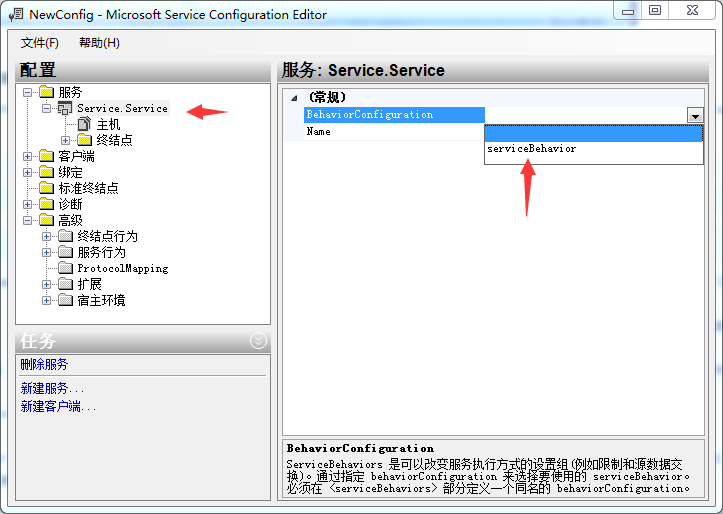Minimize the NewConfig editor window
This screenshot has width=723, height=514.
(628, 11)
